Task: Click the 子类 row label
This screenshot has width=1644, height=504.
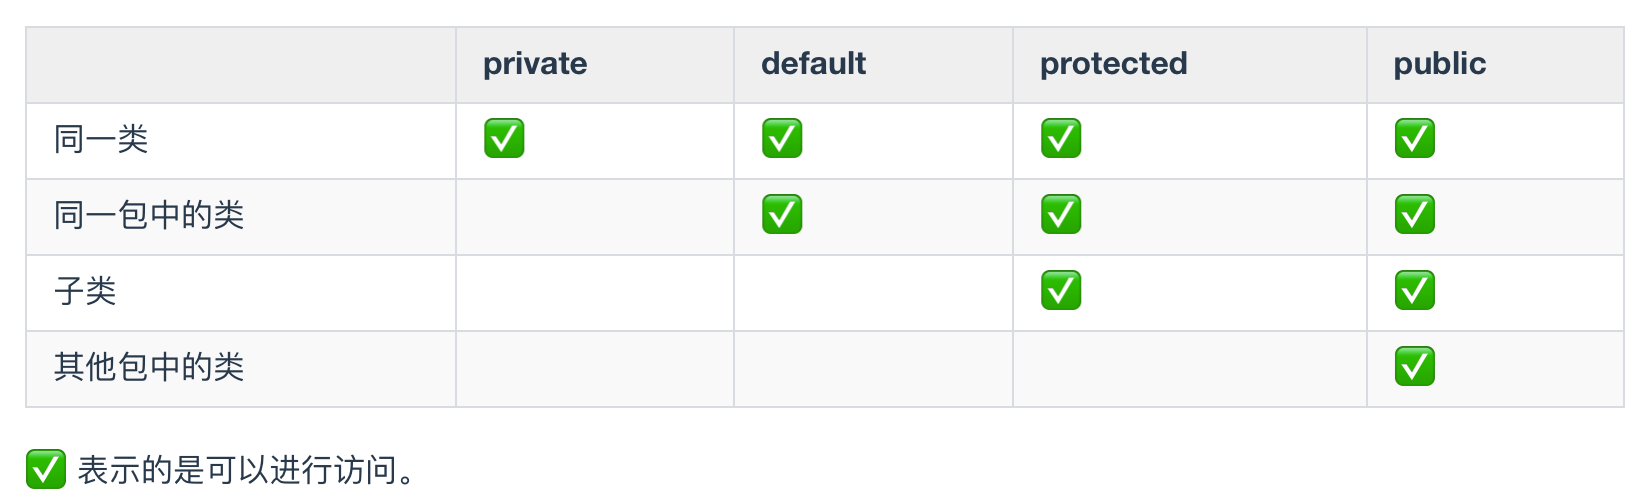Action: [x=85, y=291]
